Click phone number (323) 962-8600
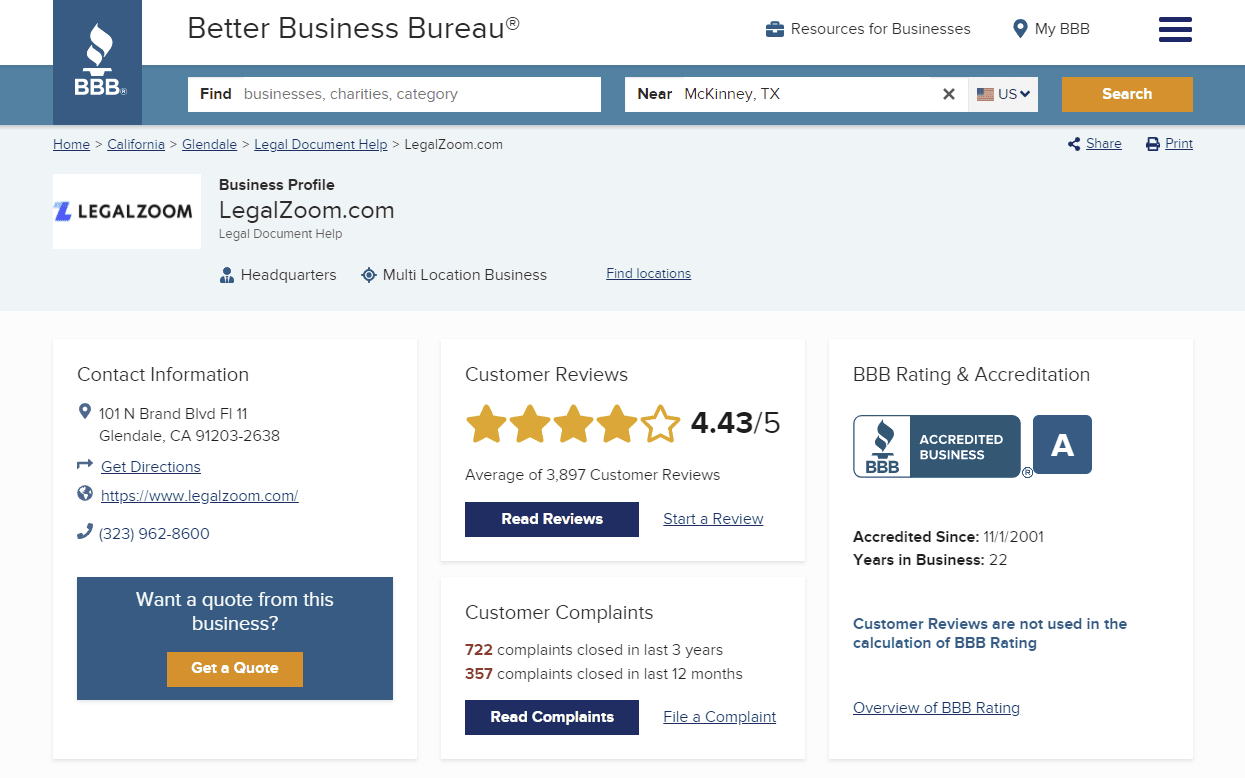Image resolution: width=1245 pixels, height=778 pixels. (154, 533)
